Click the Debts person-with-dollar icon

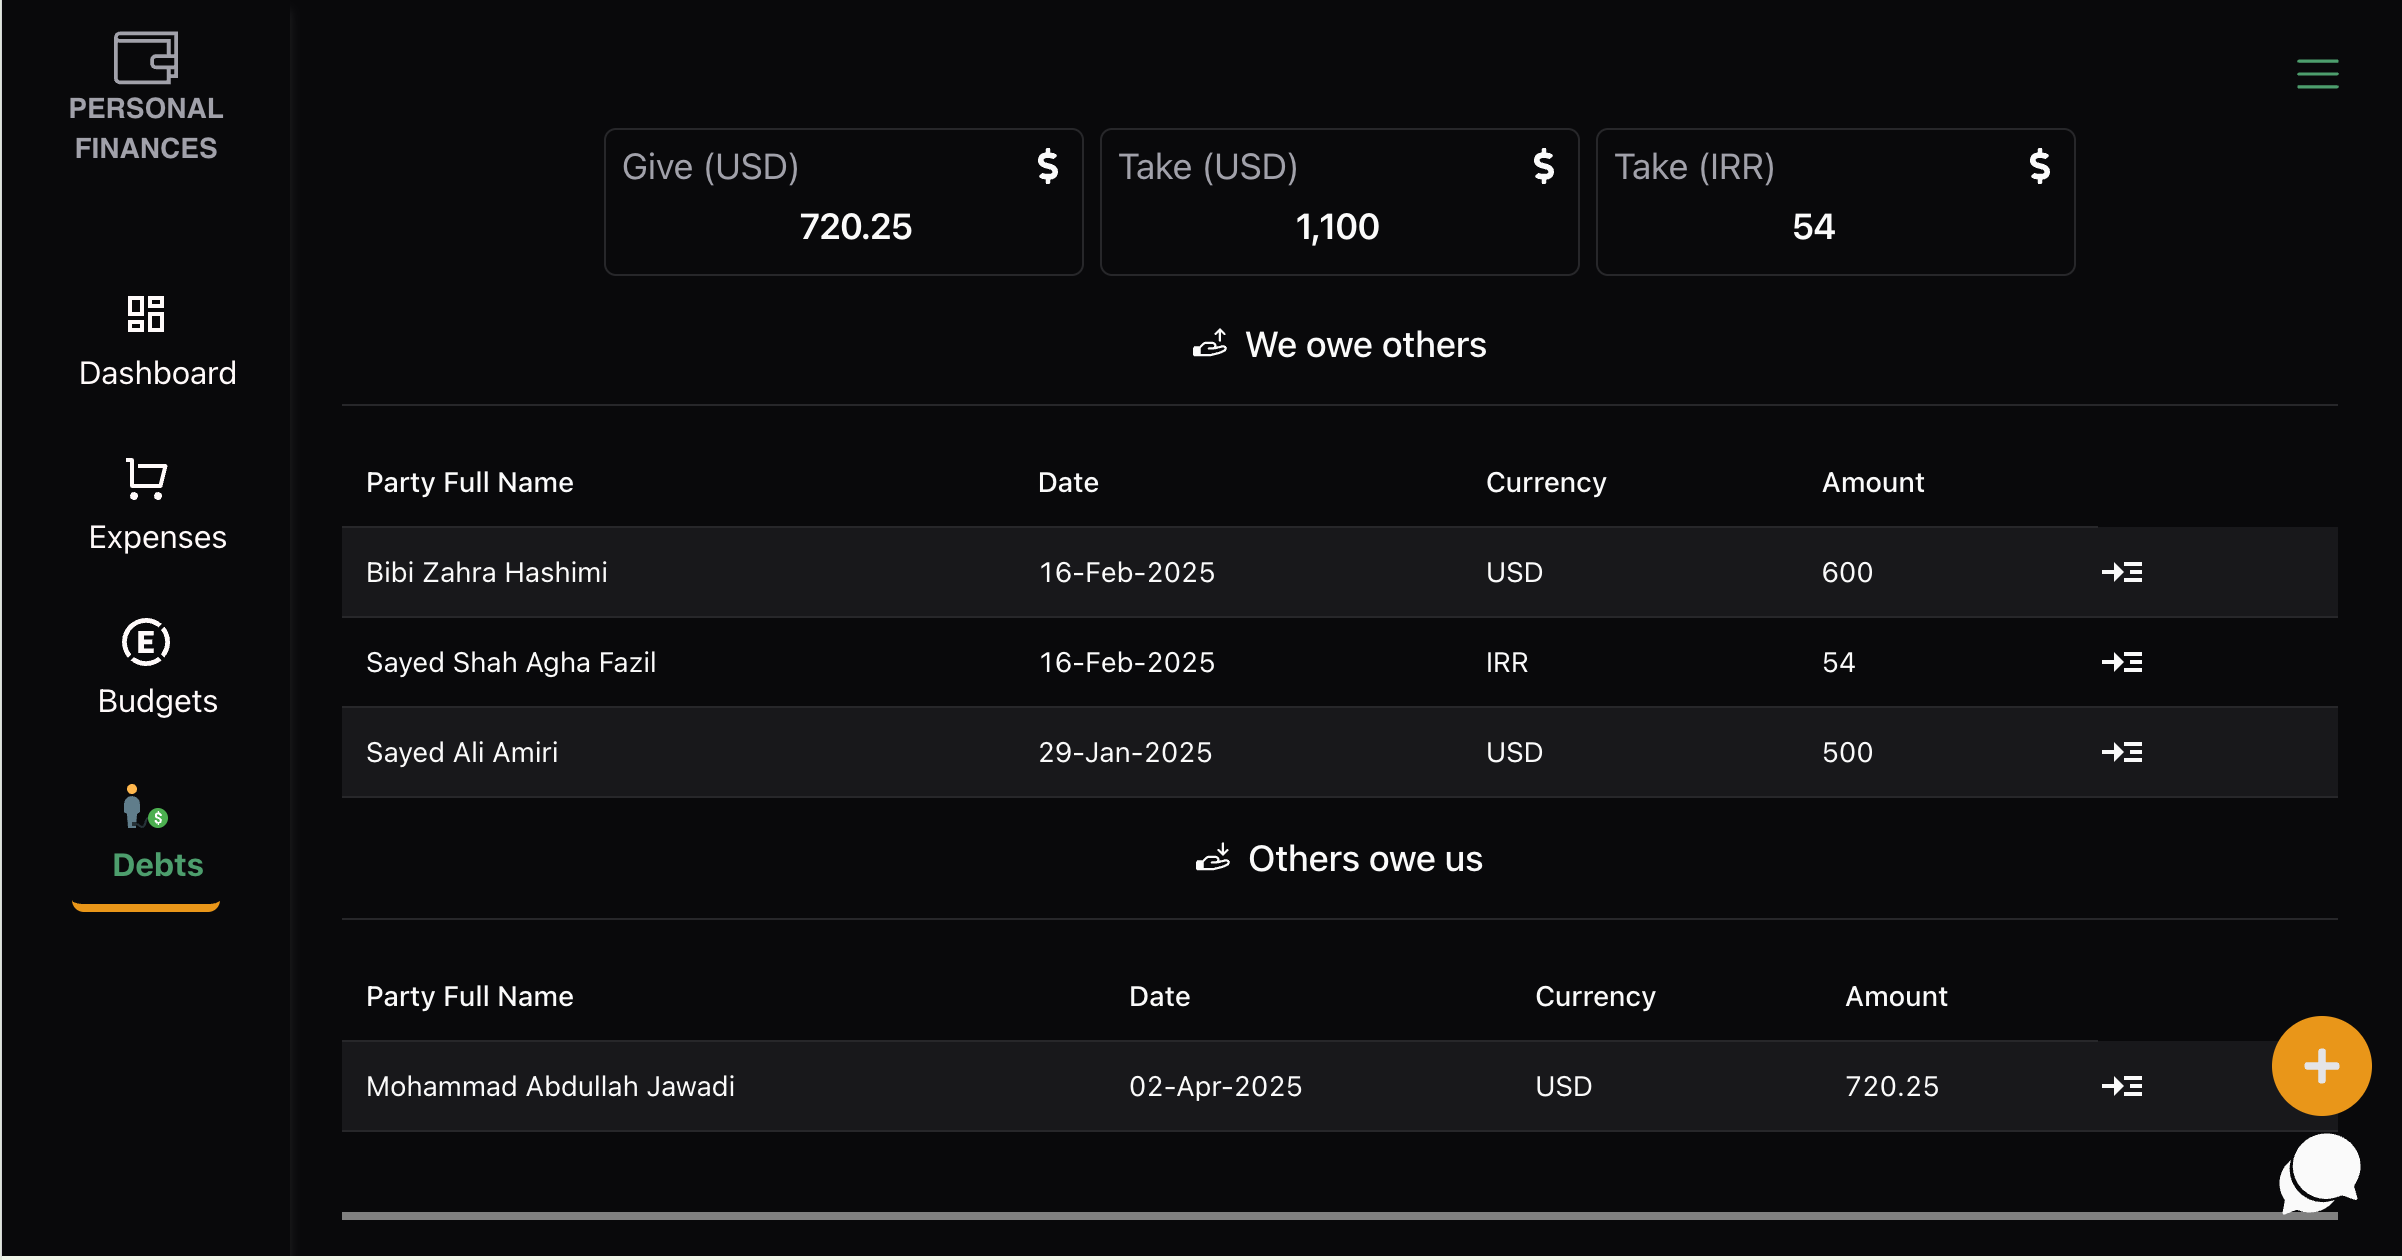point(145,808)
